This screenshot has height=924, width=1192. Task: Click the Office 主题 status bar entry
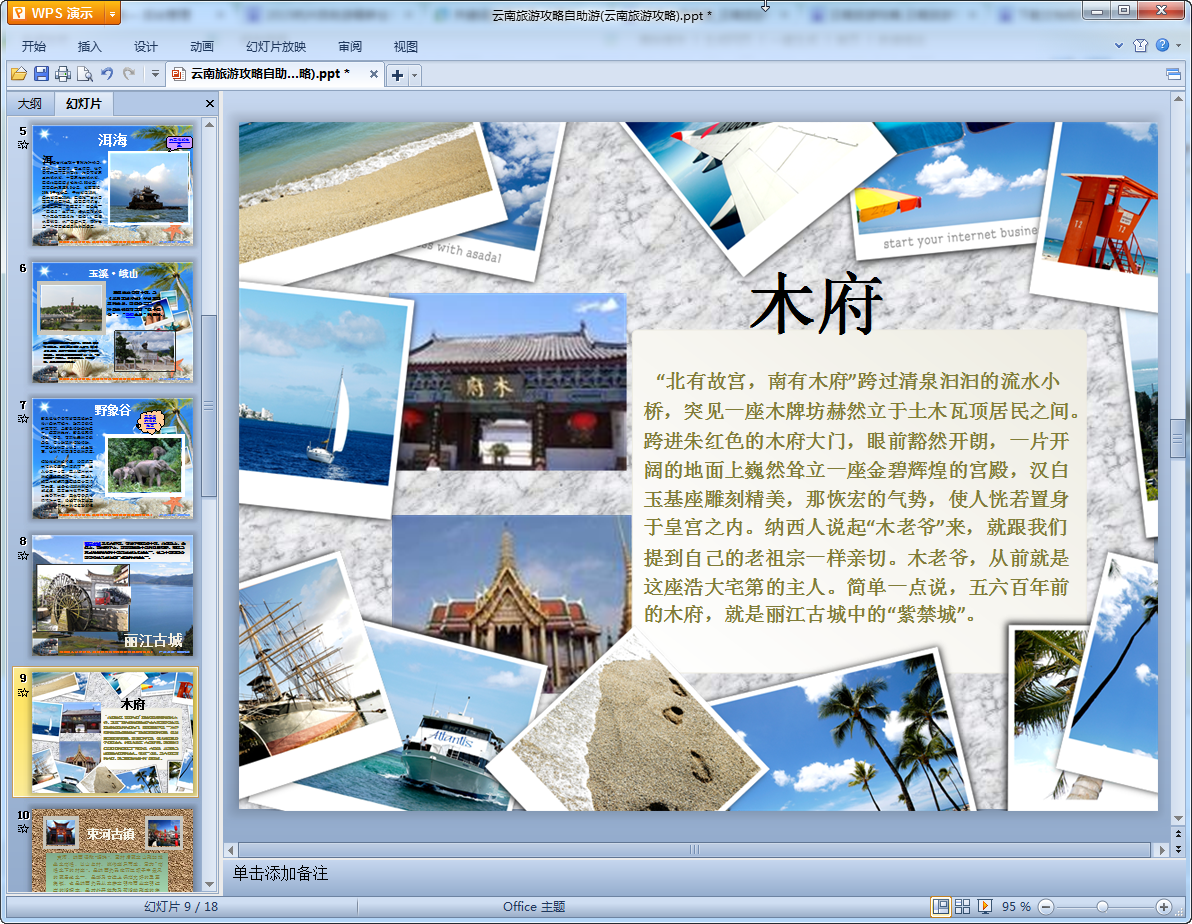point(534,907)
